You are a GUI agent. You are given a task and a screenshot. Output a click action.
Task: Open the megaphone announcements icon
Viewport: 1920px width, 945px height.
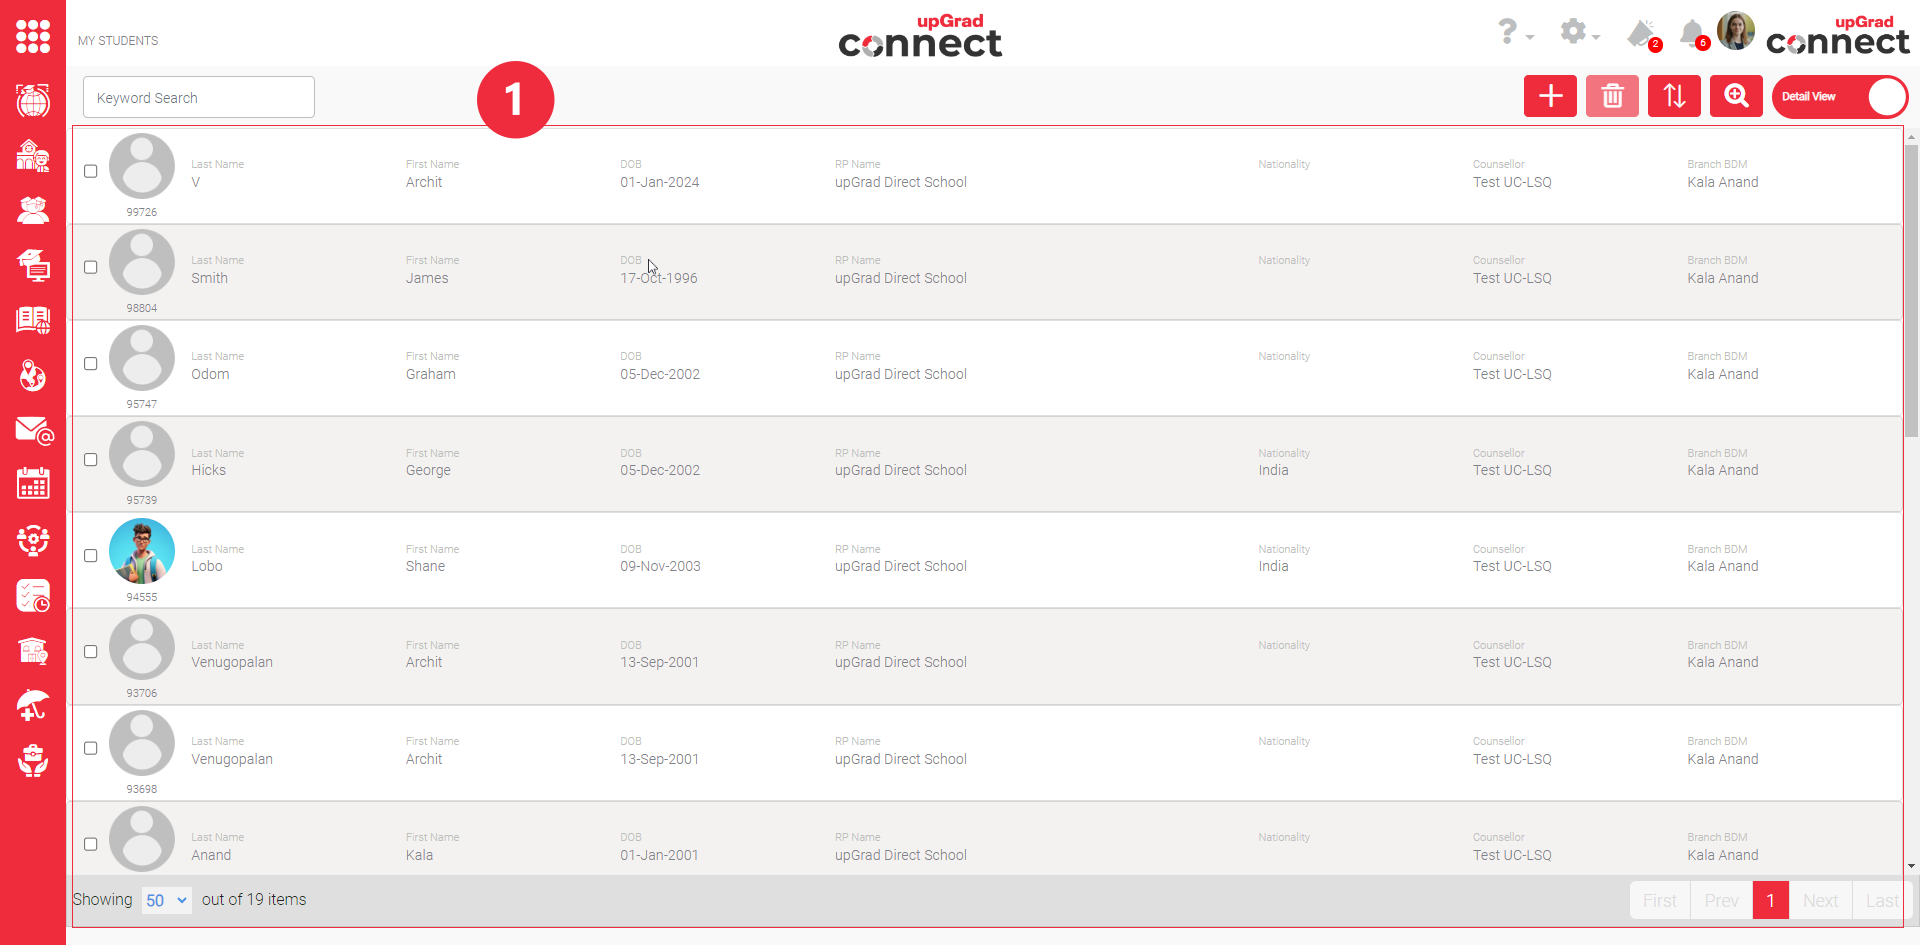click(1641, 34)
